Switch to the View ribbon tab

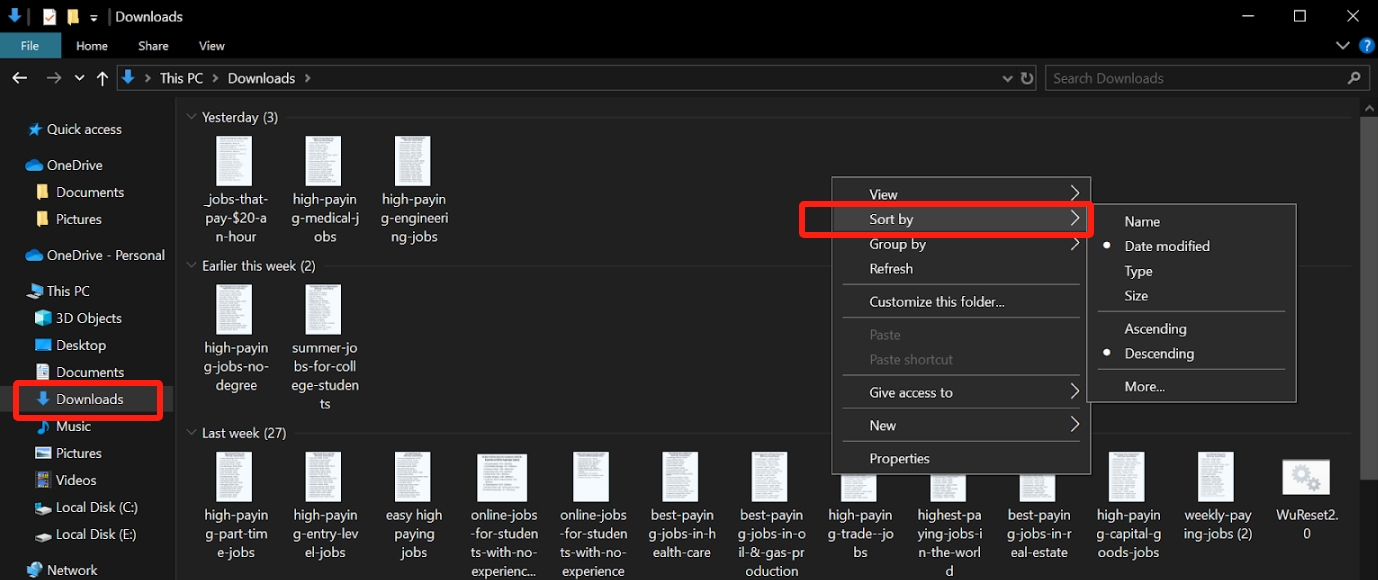pyautogui.click(x=211, y=45)
